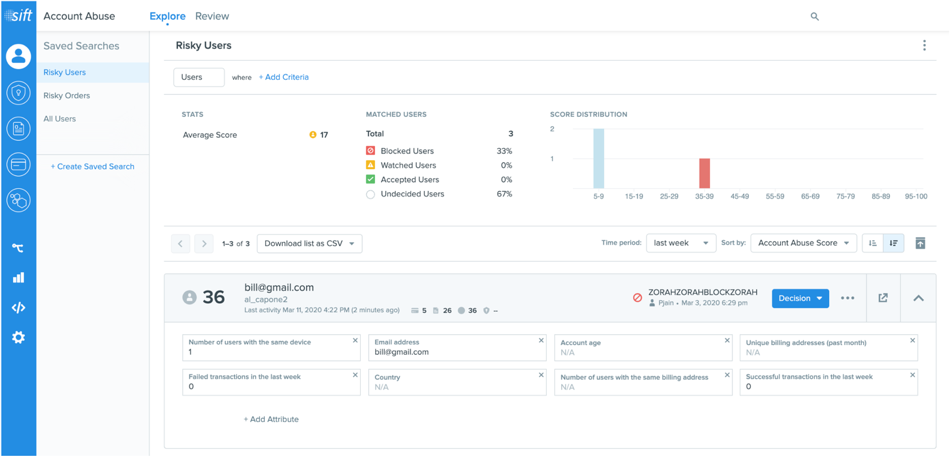This screenshot has height=456, width=952.
Task: Open the credit card sidebar icon
Action: 18,164
